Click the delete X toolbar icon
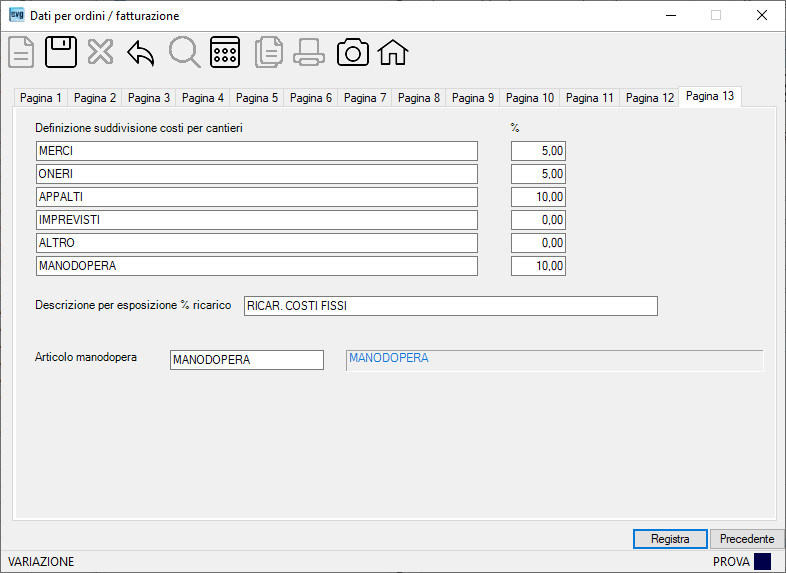 point(100,52)
